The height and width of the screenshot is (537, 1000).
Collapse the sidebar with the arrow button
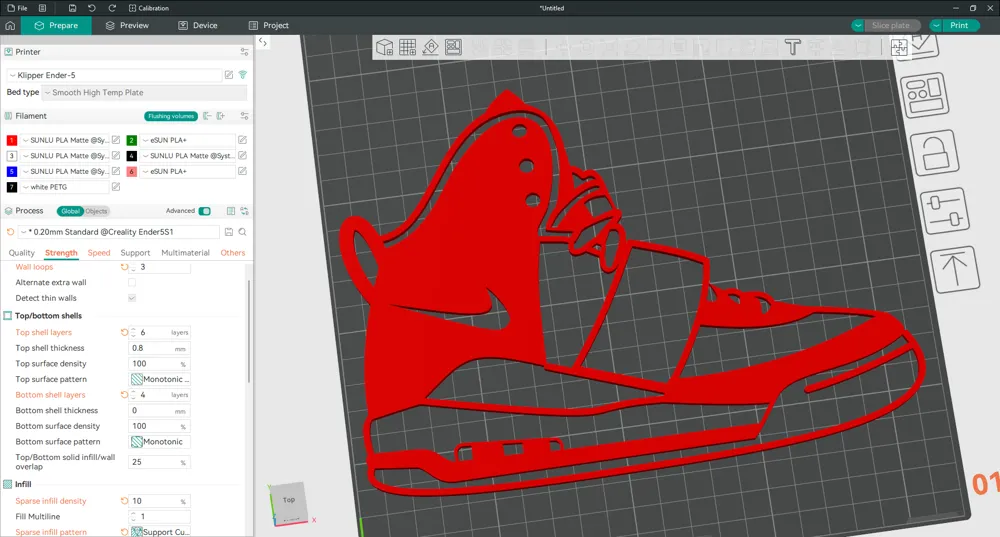point(263,42)
